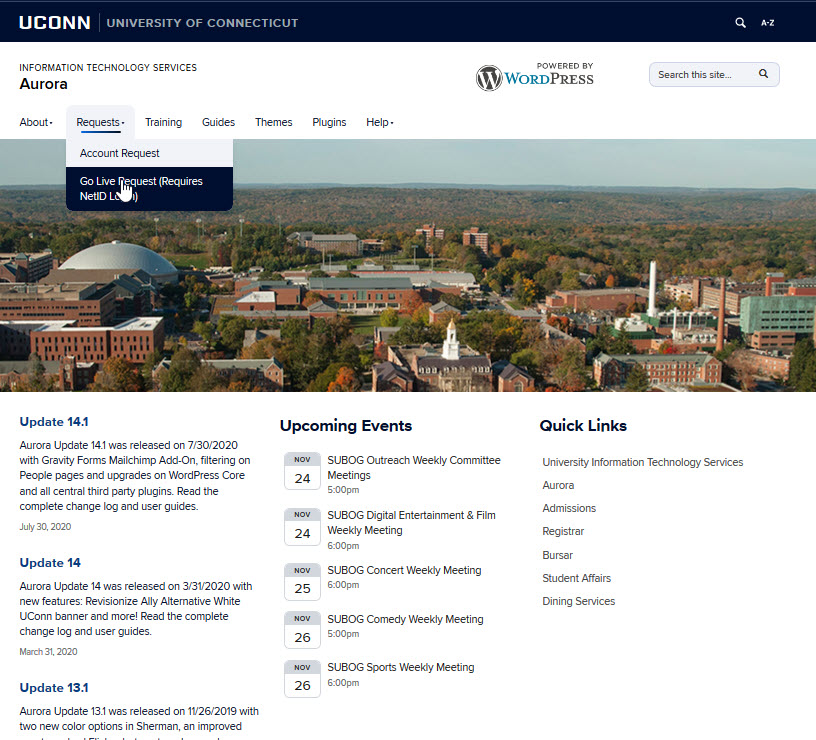
Task: Click the Aurora site title
Action: 44,84
